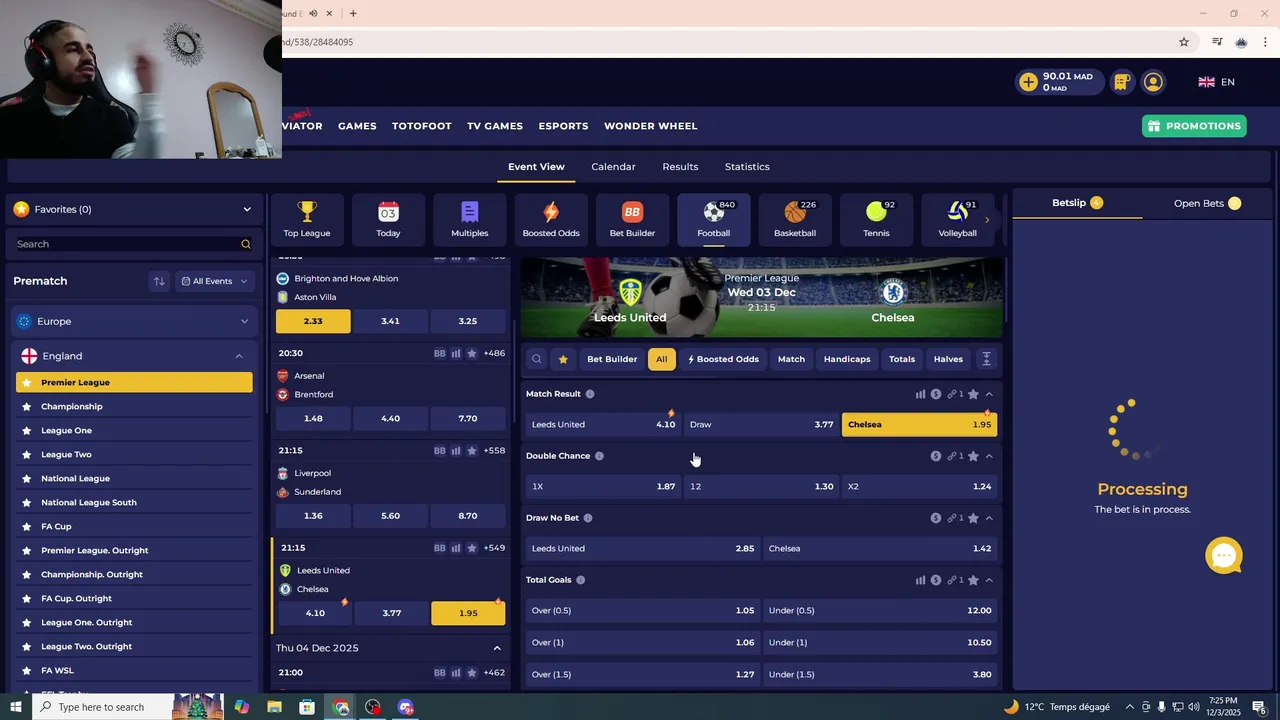
Task: Select the Multiples sport icon
Action: coord(469,219)
